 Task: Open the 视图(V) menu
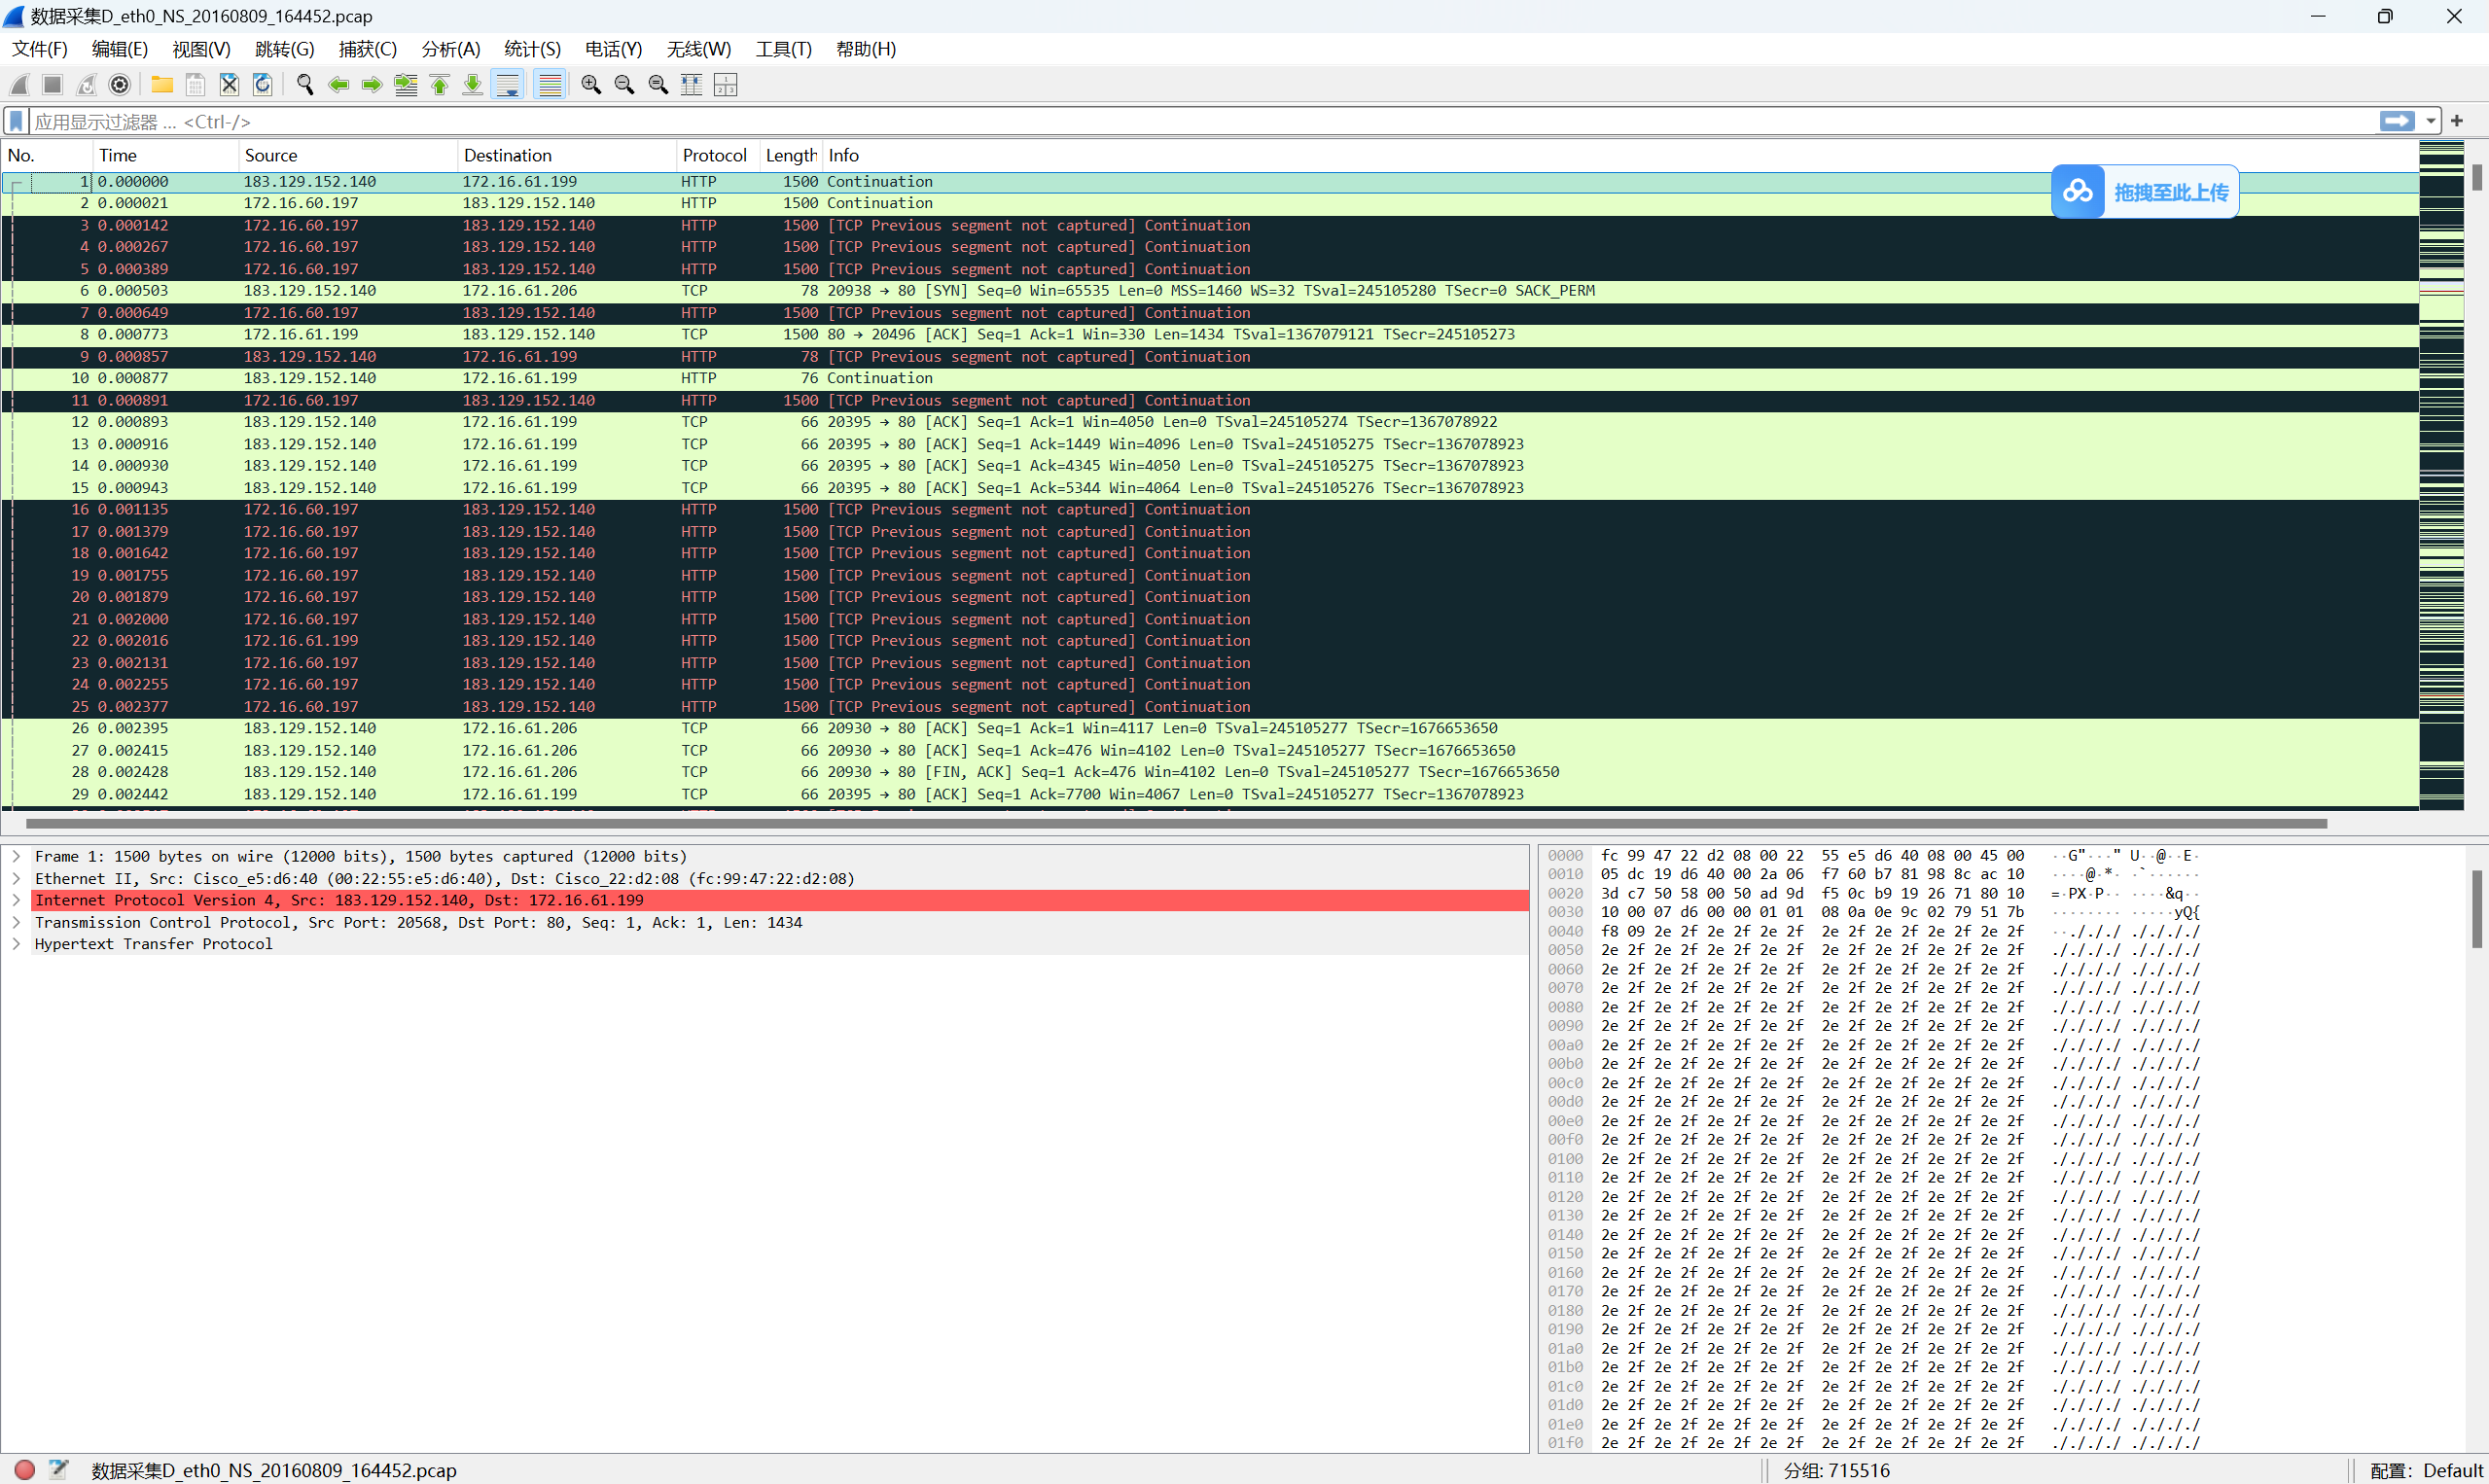(201, 49)
